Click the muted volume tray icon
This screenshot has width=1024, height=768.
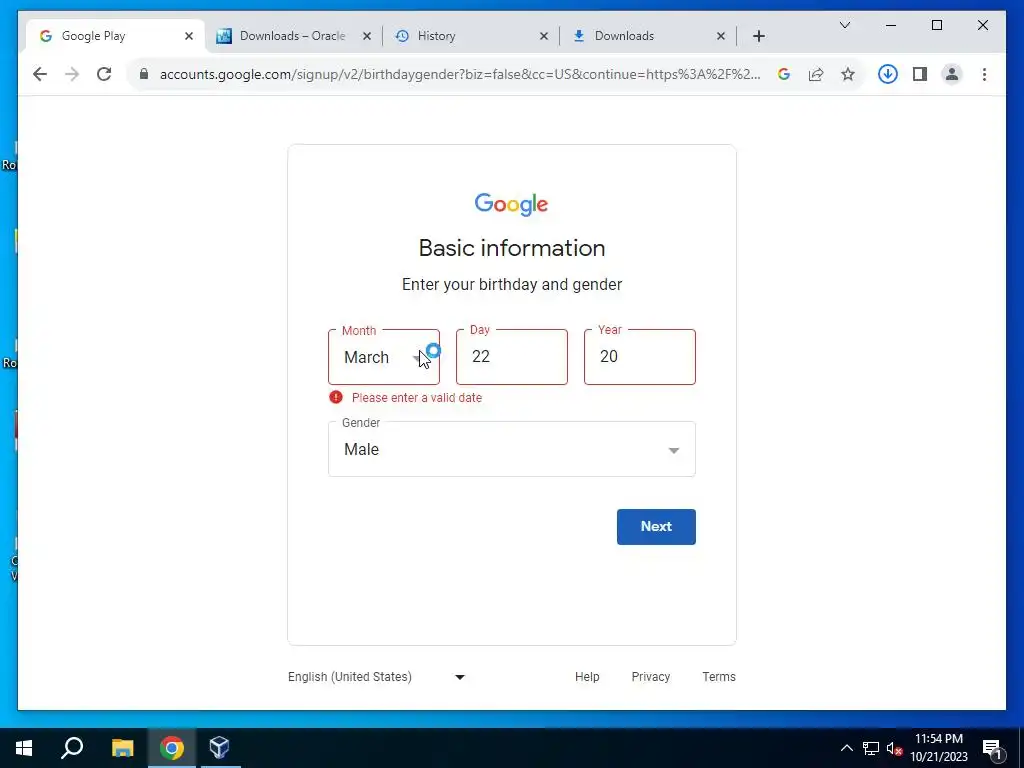pyautogui.click(x=894, y=749)
